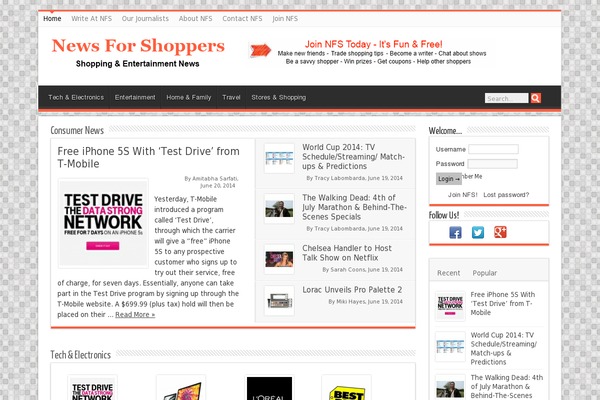Click byline 'By Miki Hayes, June 19, 2014'

pyautogui.click(x=365, y=302)
